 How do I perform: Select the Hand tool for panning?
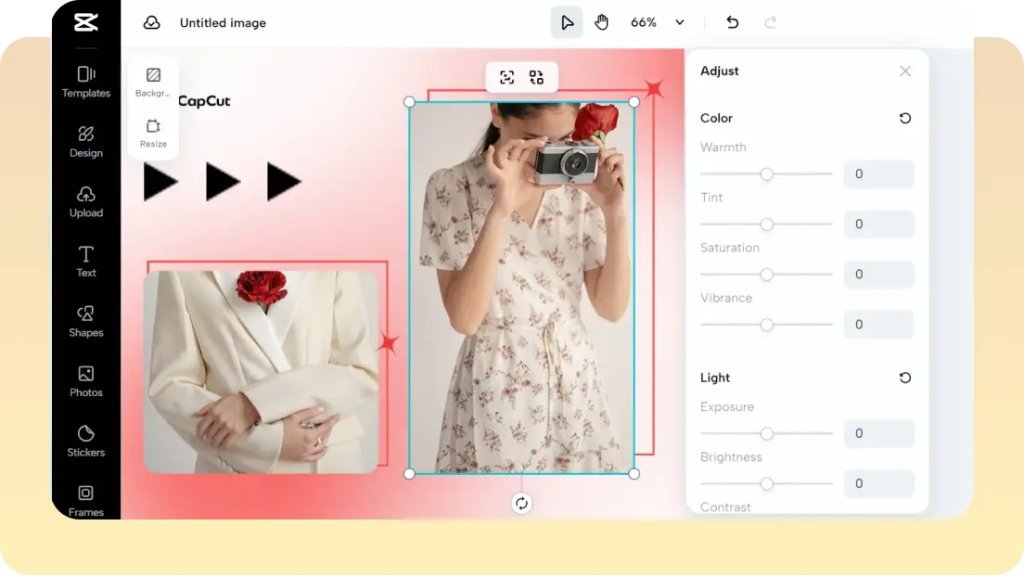(602, 22)
